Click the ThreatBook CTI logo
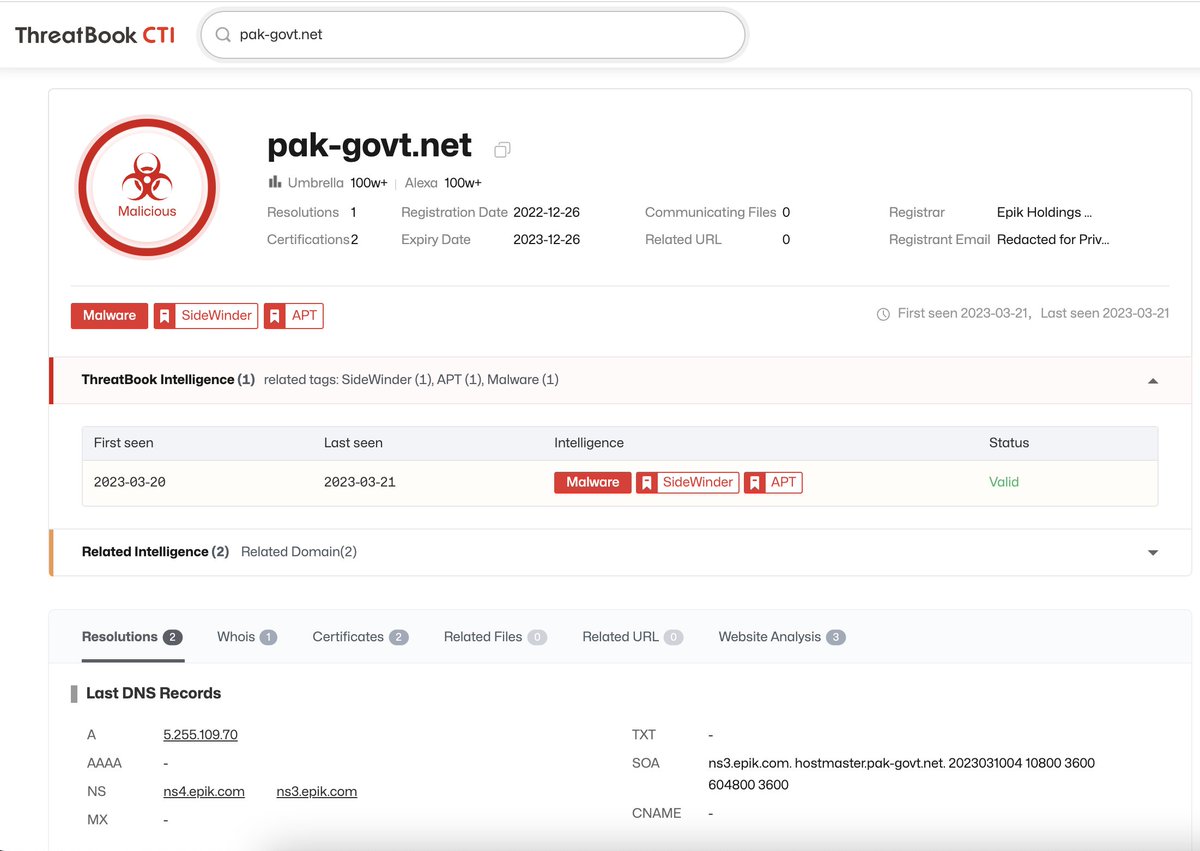The height and width of the screenshot is (851, 1200). coord(93,33)
